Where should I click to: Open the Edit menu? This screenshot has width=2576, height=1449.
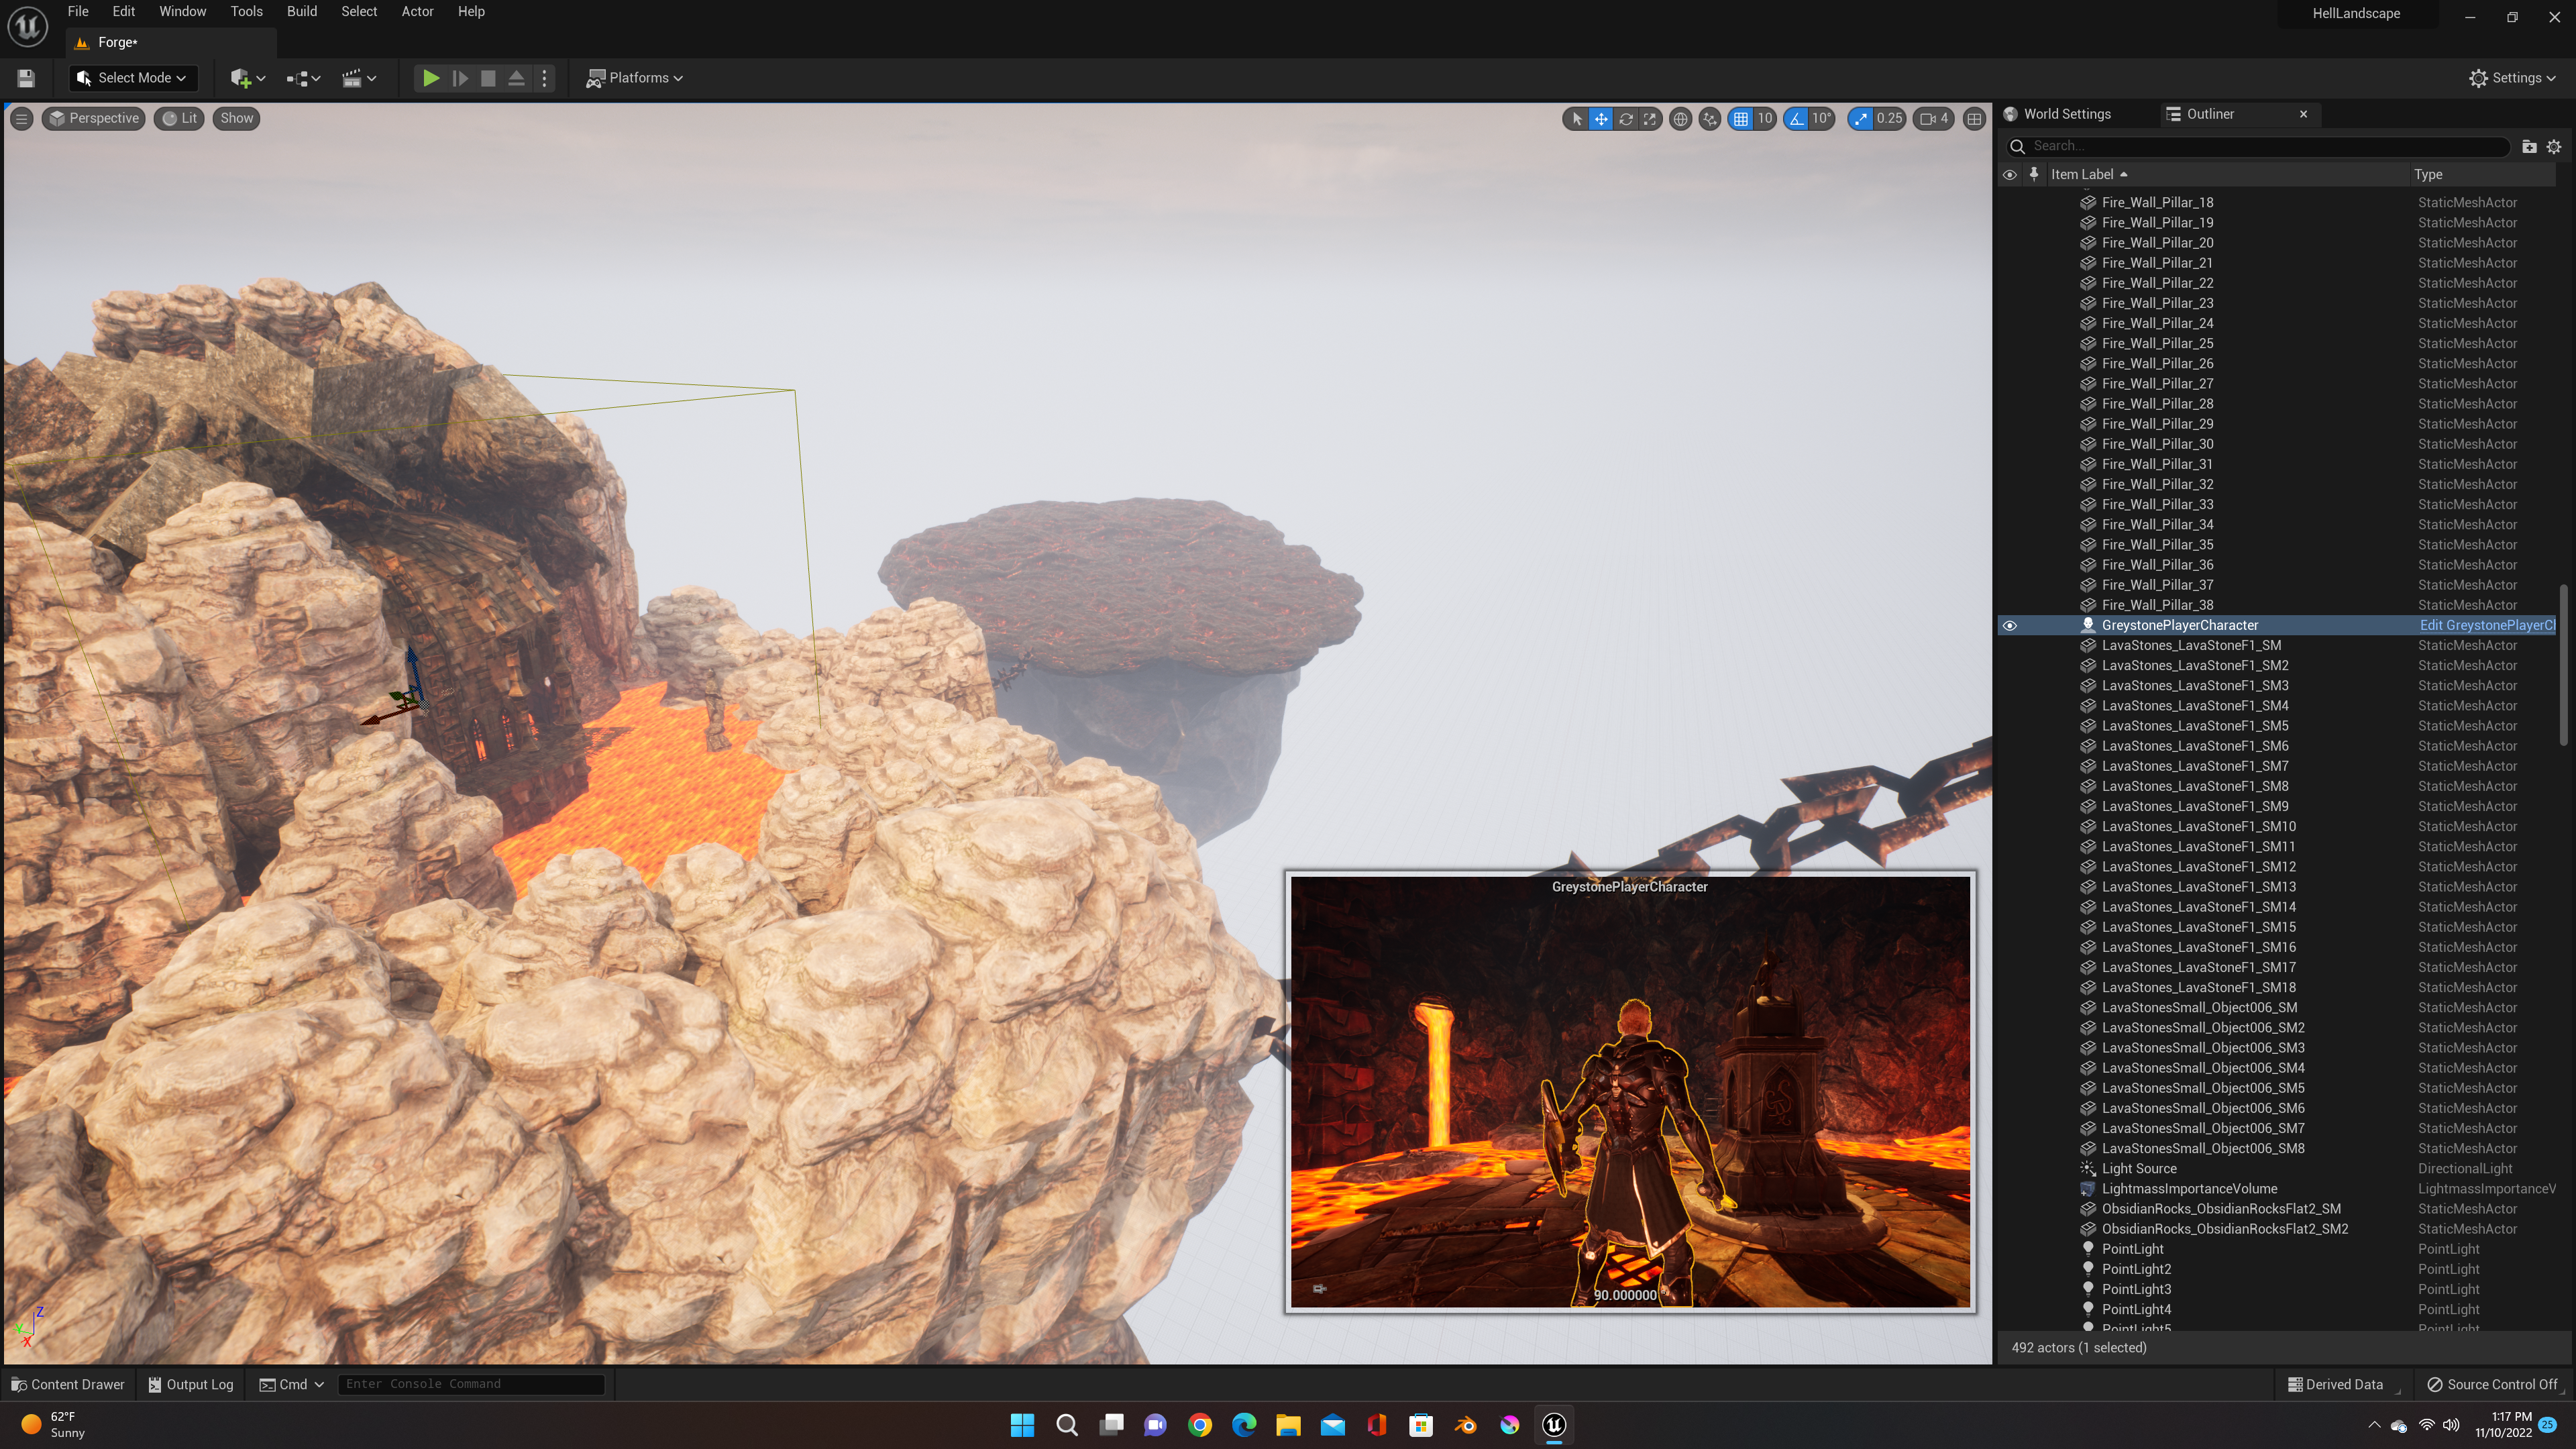(x=123, y=12)
